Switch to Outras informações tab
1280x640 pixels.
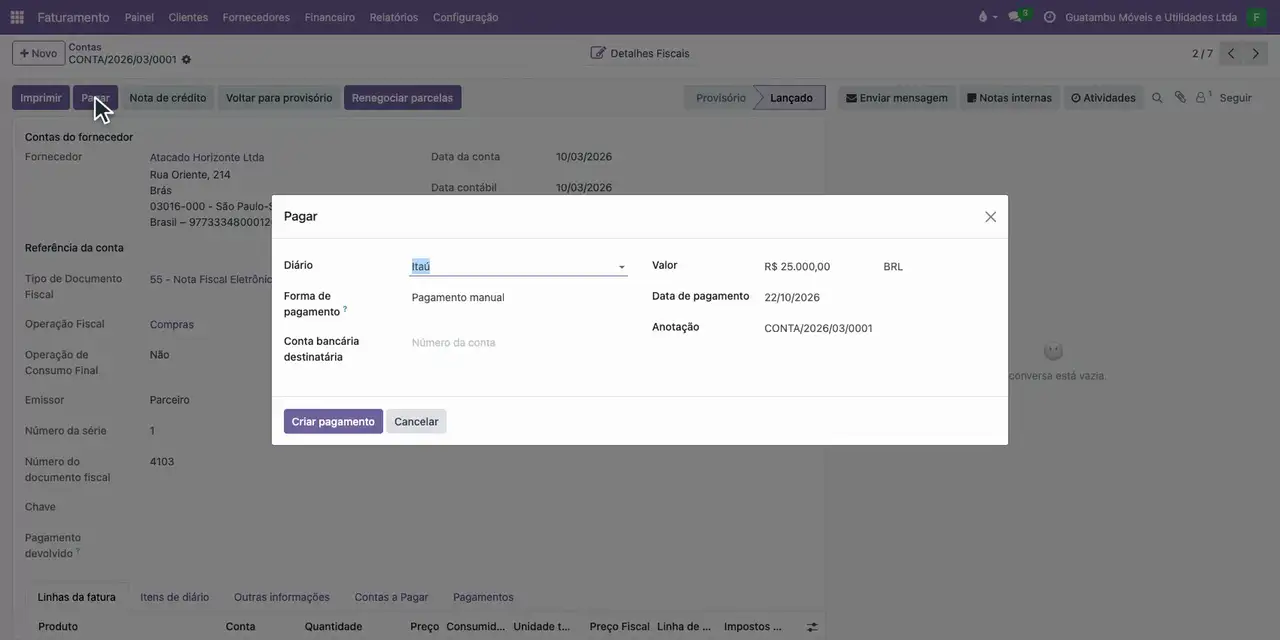[282, 597]
